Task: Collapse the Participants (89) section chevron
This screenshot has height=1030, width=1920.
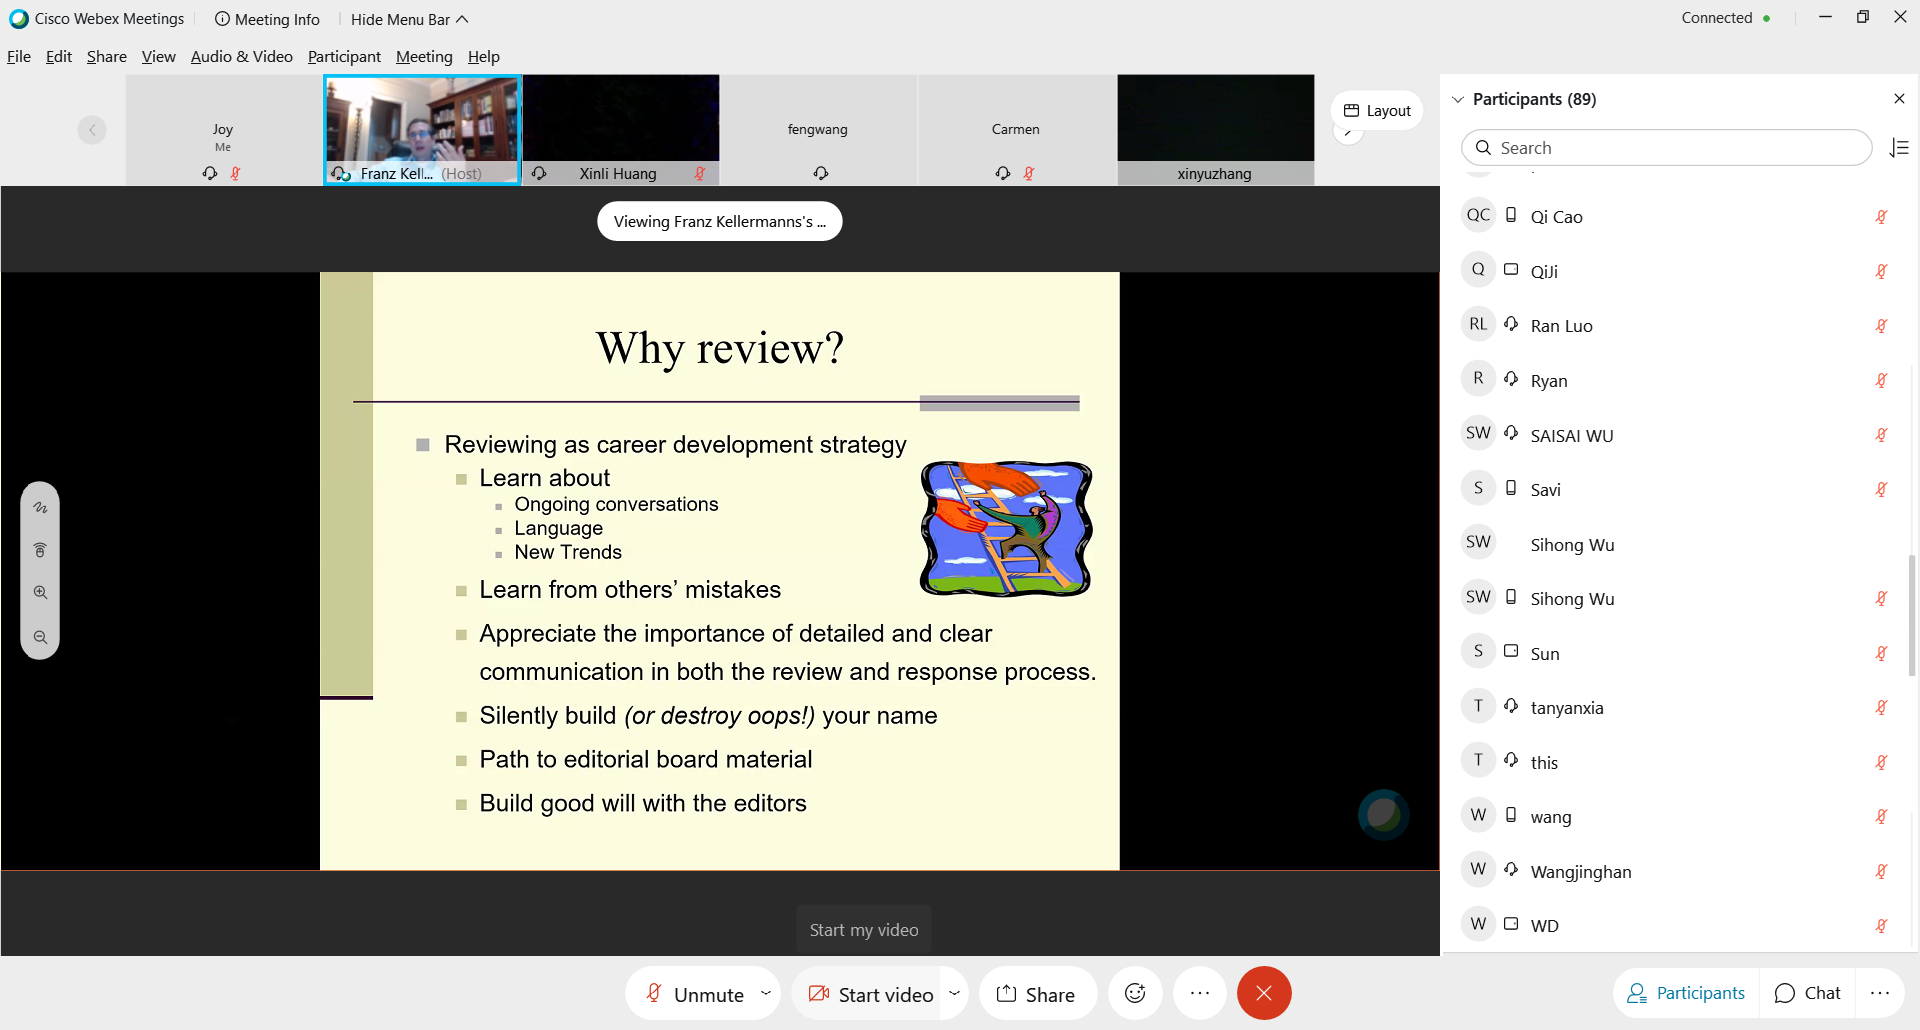Action: [1458, 99]
